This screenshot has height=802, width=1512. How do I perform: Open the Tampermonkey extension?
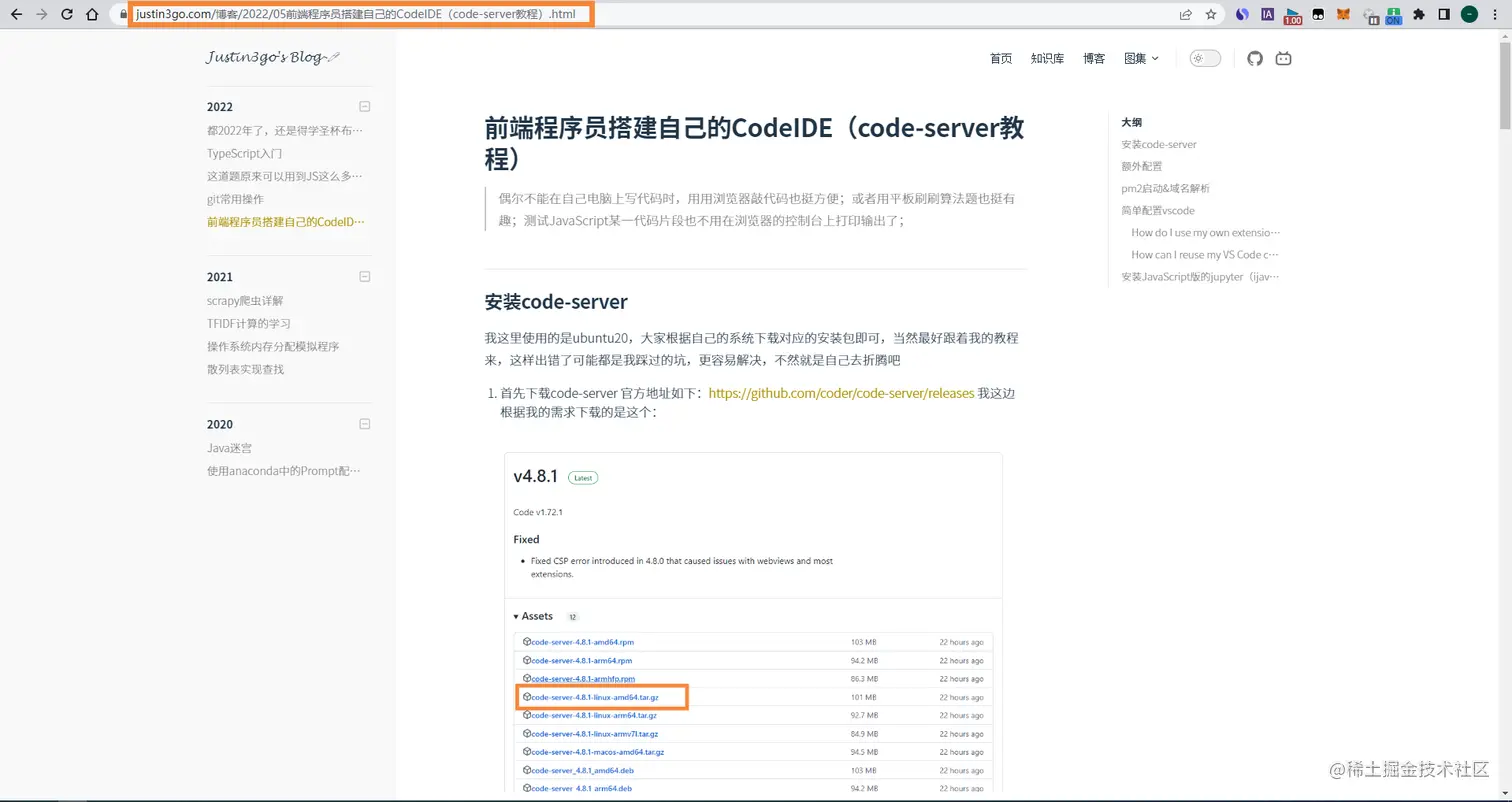coord(1318,14)
